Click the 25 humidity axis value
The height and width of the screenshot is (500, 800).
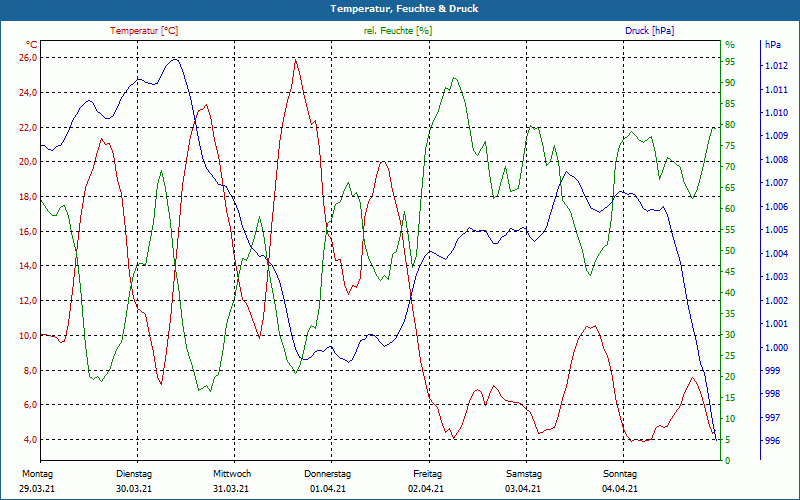tap(730, 356)
